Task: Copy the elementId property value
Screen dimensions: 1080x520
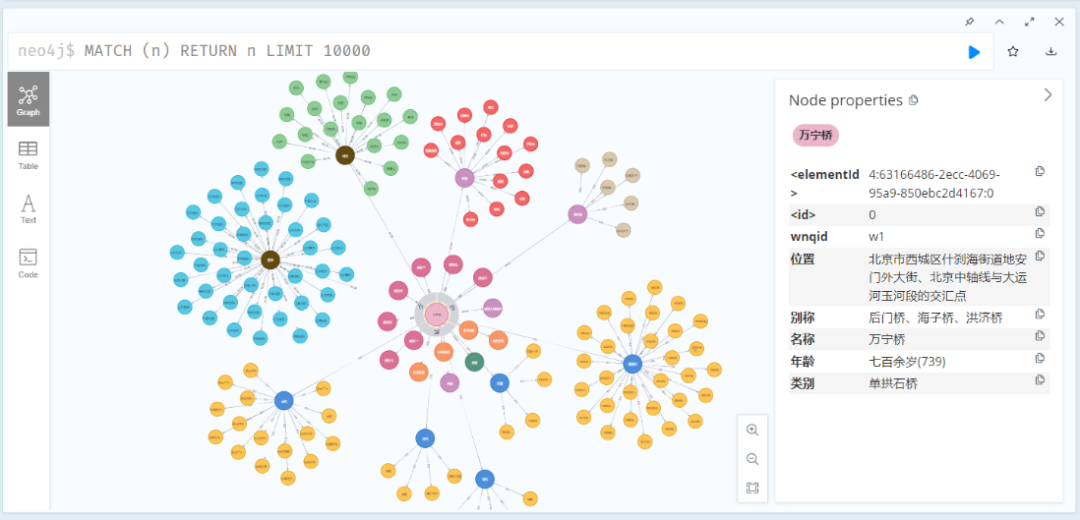Action: [x=1040, y=172]
